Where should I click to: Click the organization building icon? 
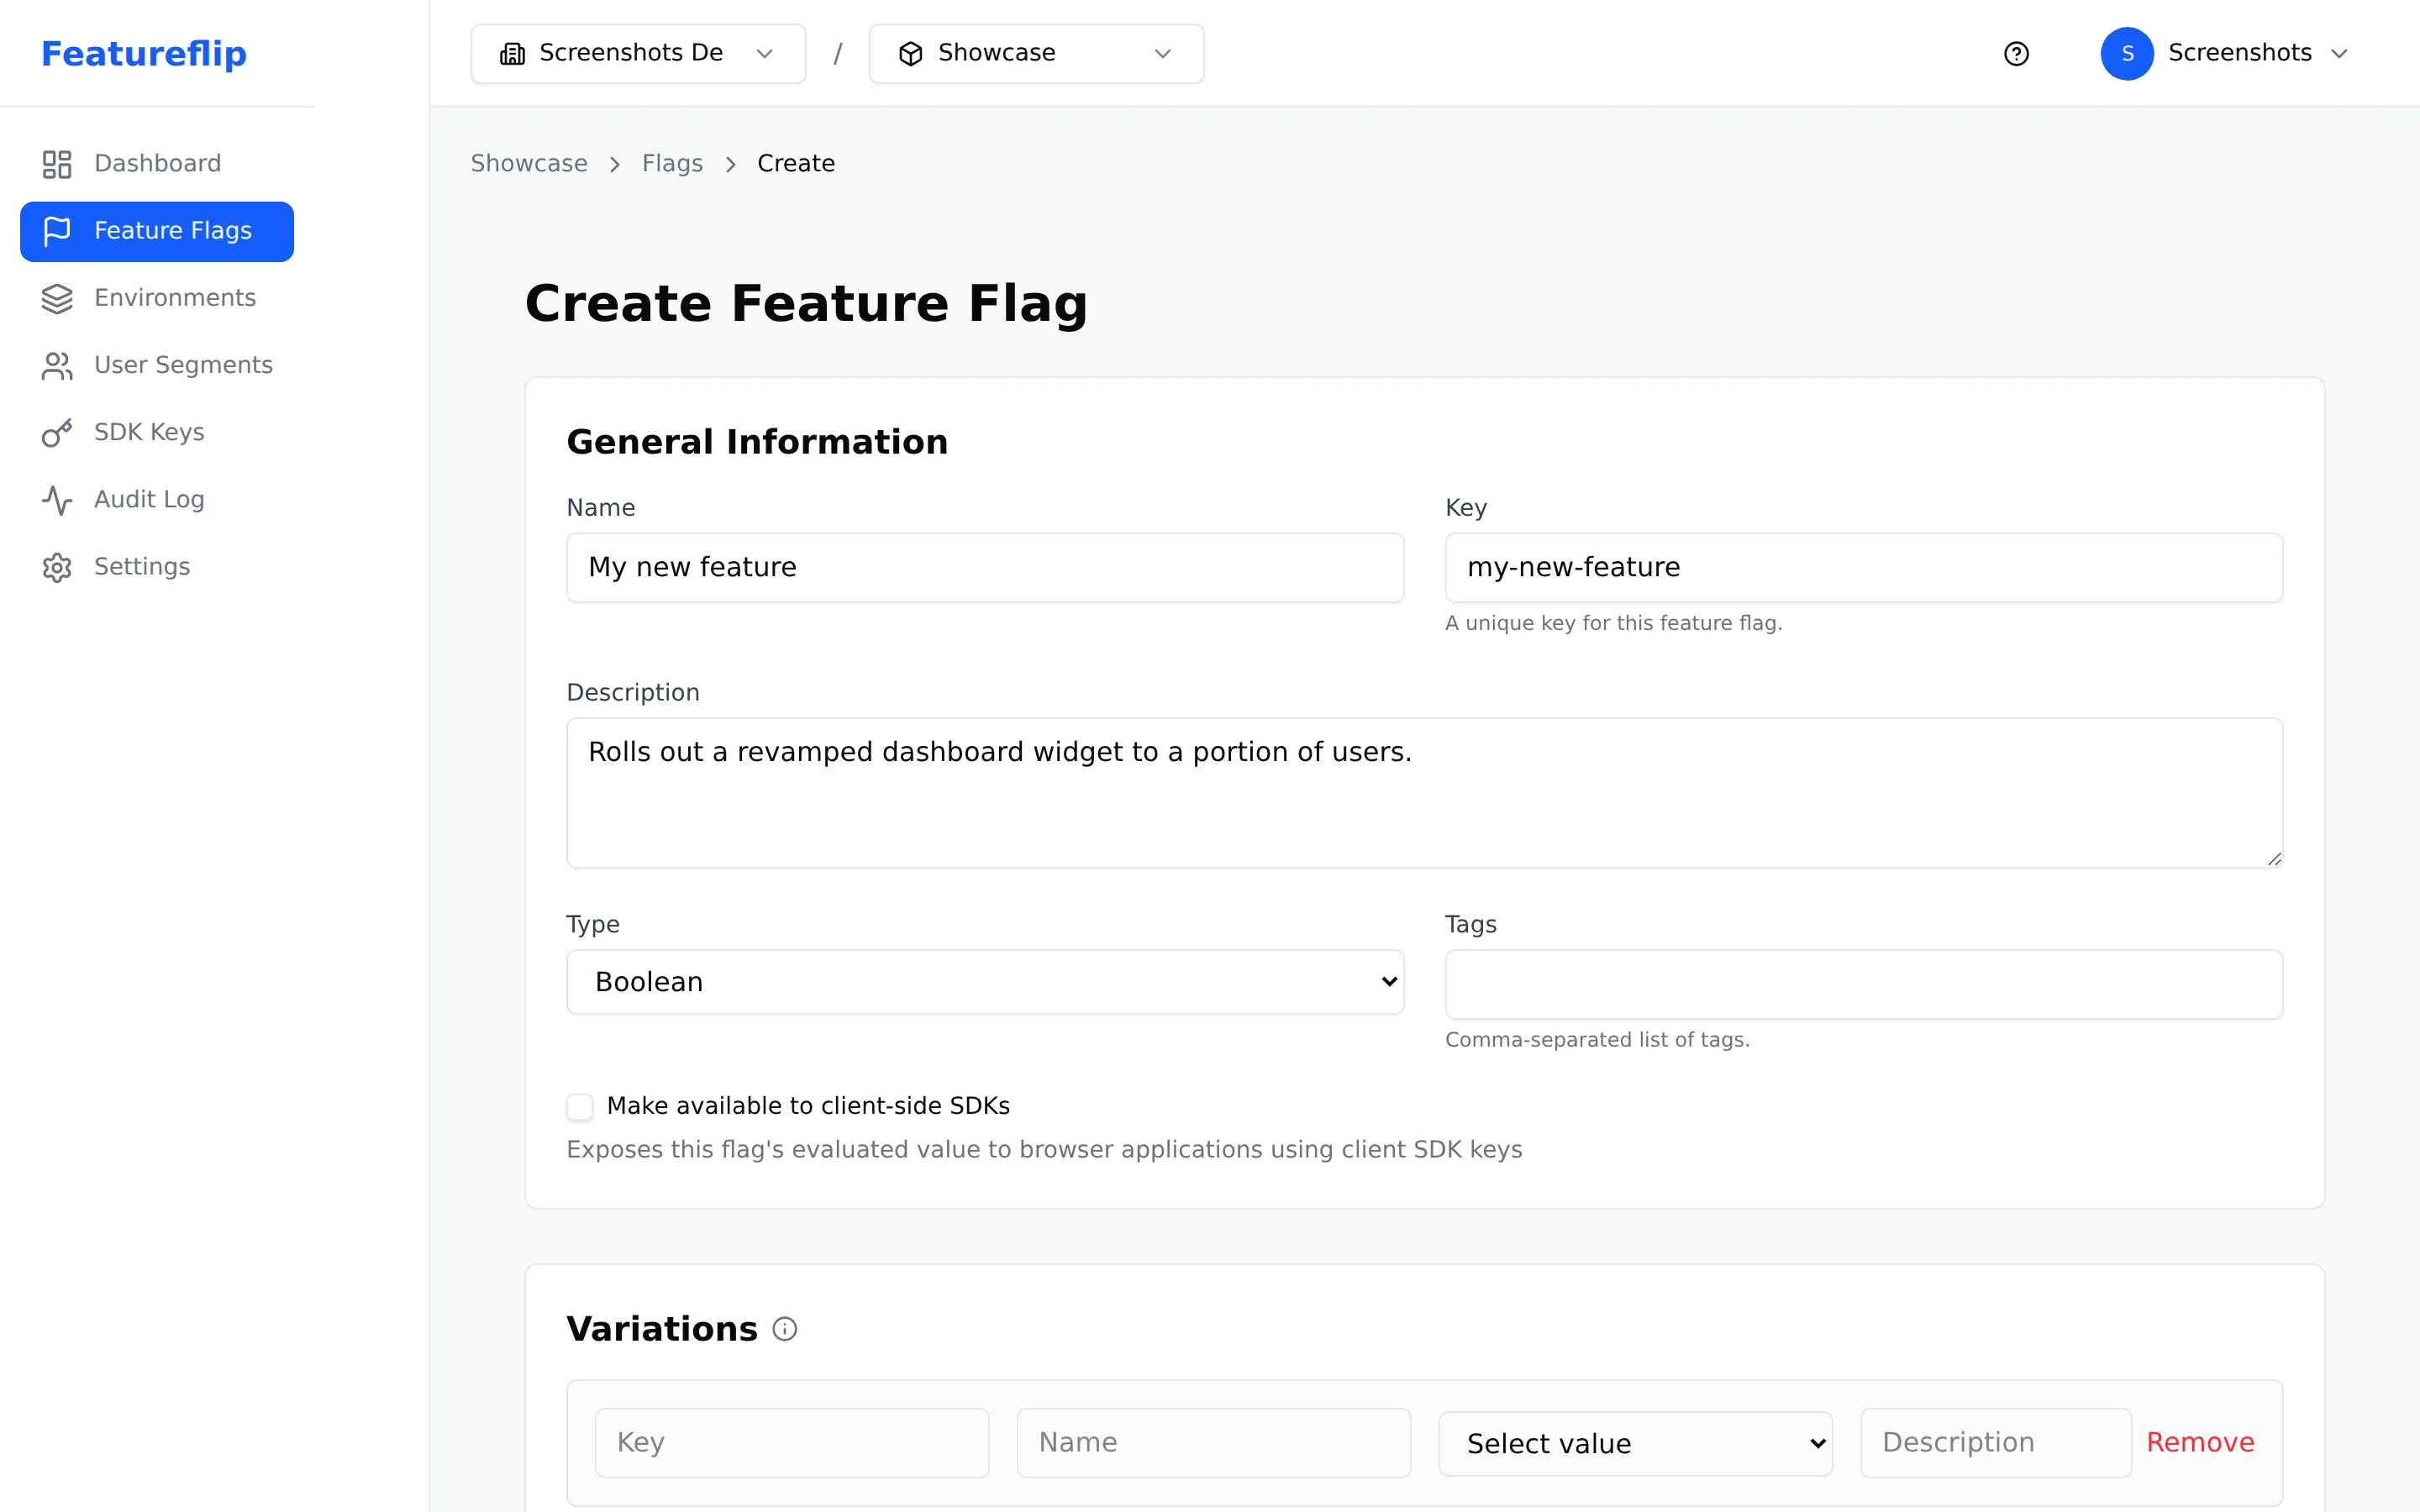pyautogui.click(x=512, y=54)
